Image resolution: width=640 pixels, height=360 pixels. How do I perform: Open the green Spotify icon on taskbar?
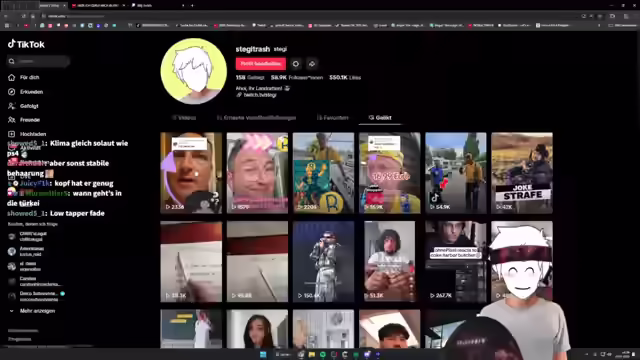pyautogui.click(x=323, y=354)
